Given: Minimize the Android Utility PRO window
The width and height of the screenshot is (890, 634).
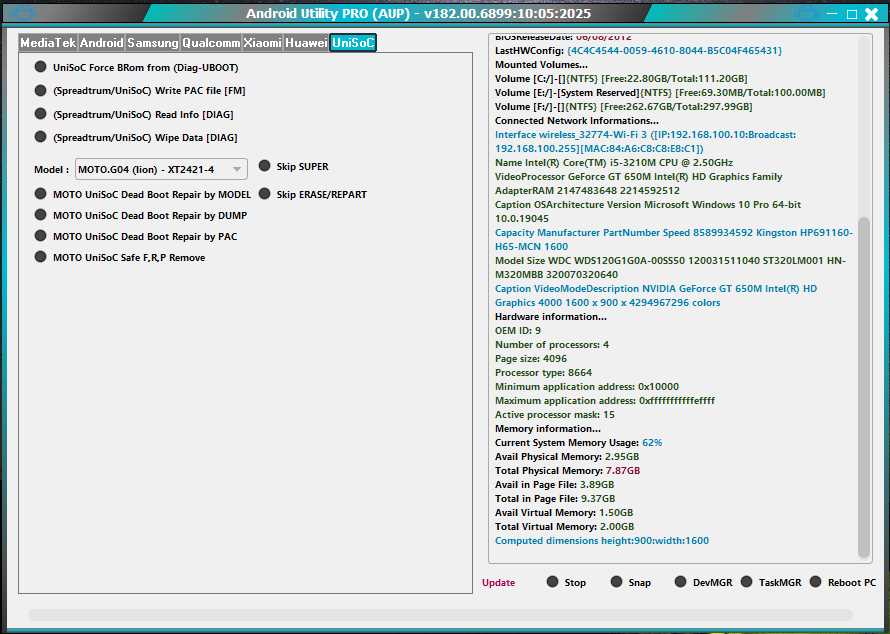Looking at the screenshot, I should click(x=832, y=14).
